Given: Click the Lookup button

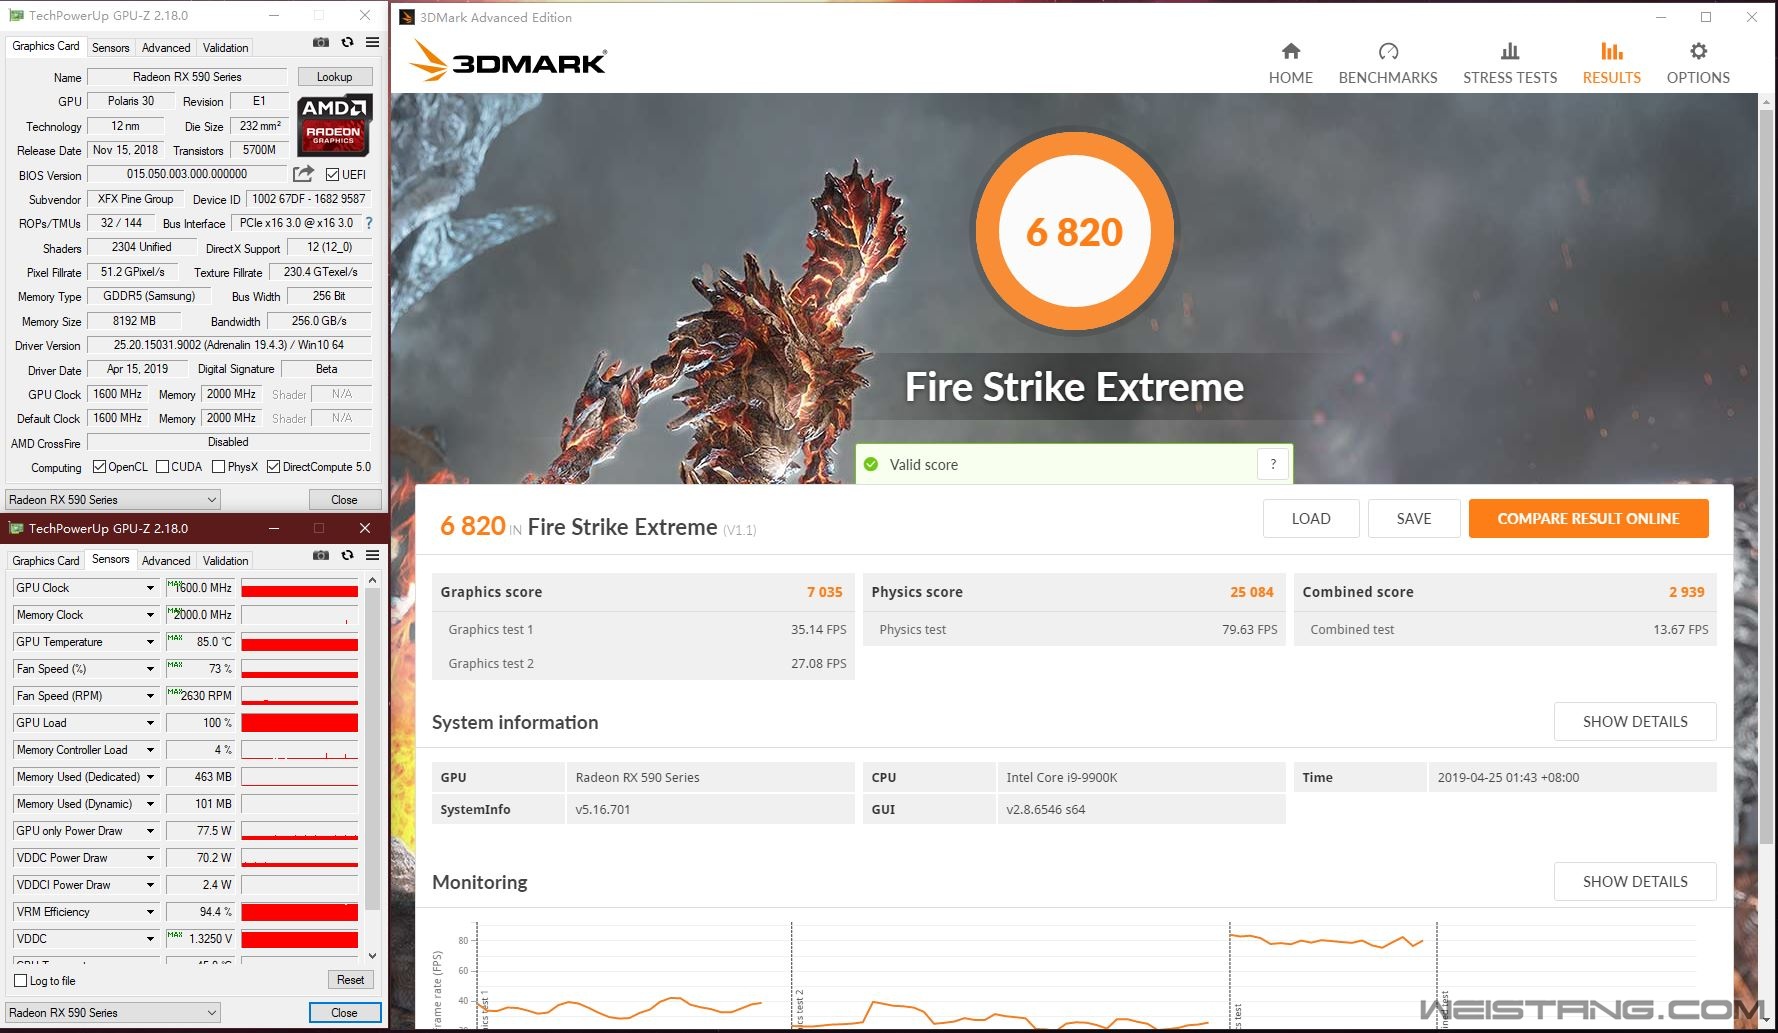Looking at the screenshot, I should [x=335, y=77].
